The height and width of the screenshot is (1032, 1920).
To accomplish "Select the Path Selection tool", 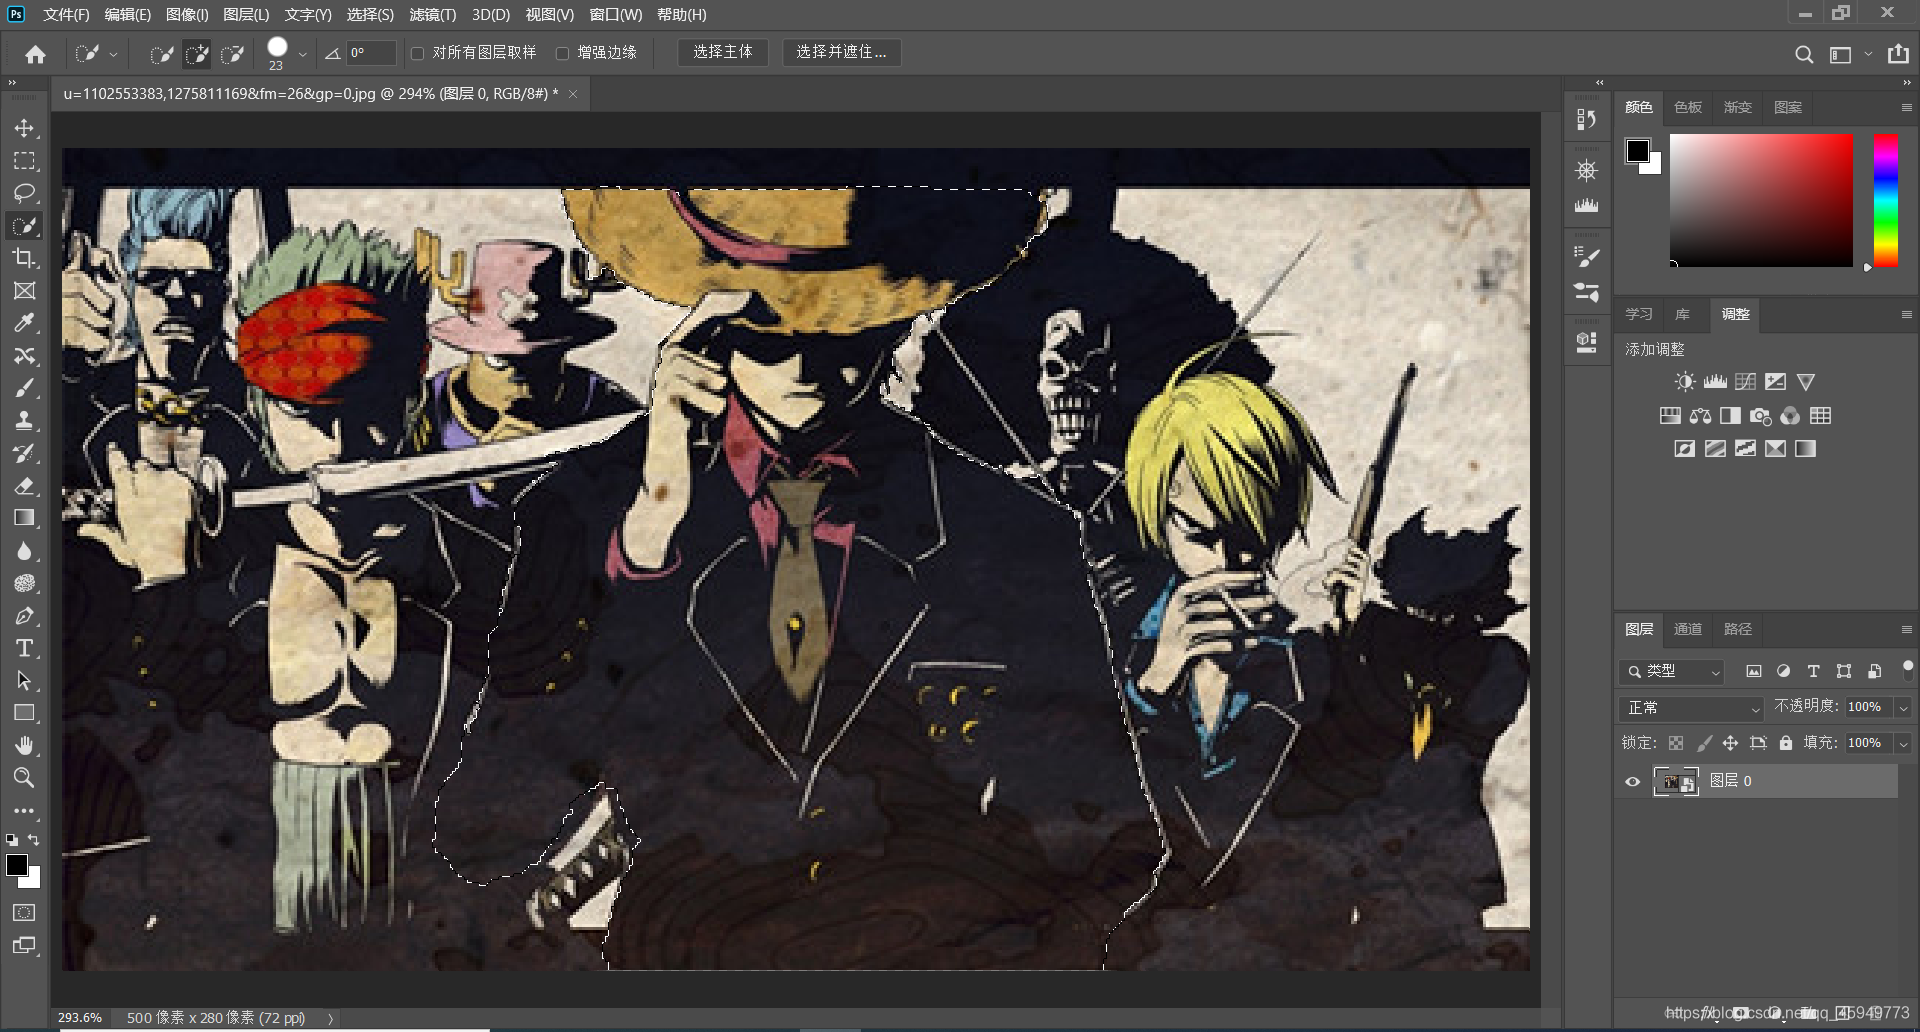I will pyautogui.click(x=24, y=680).
